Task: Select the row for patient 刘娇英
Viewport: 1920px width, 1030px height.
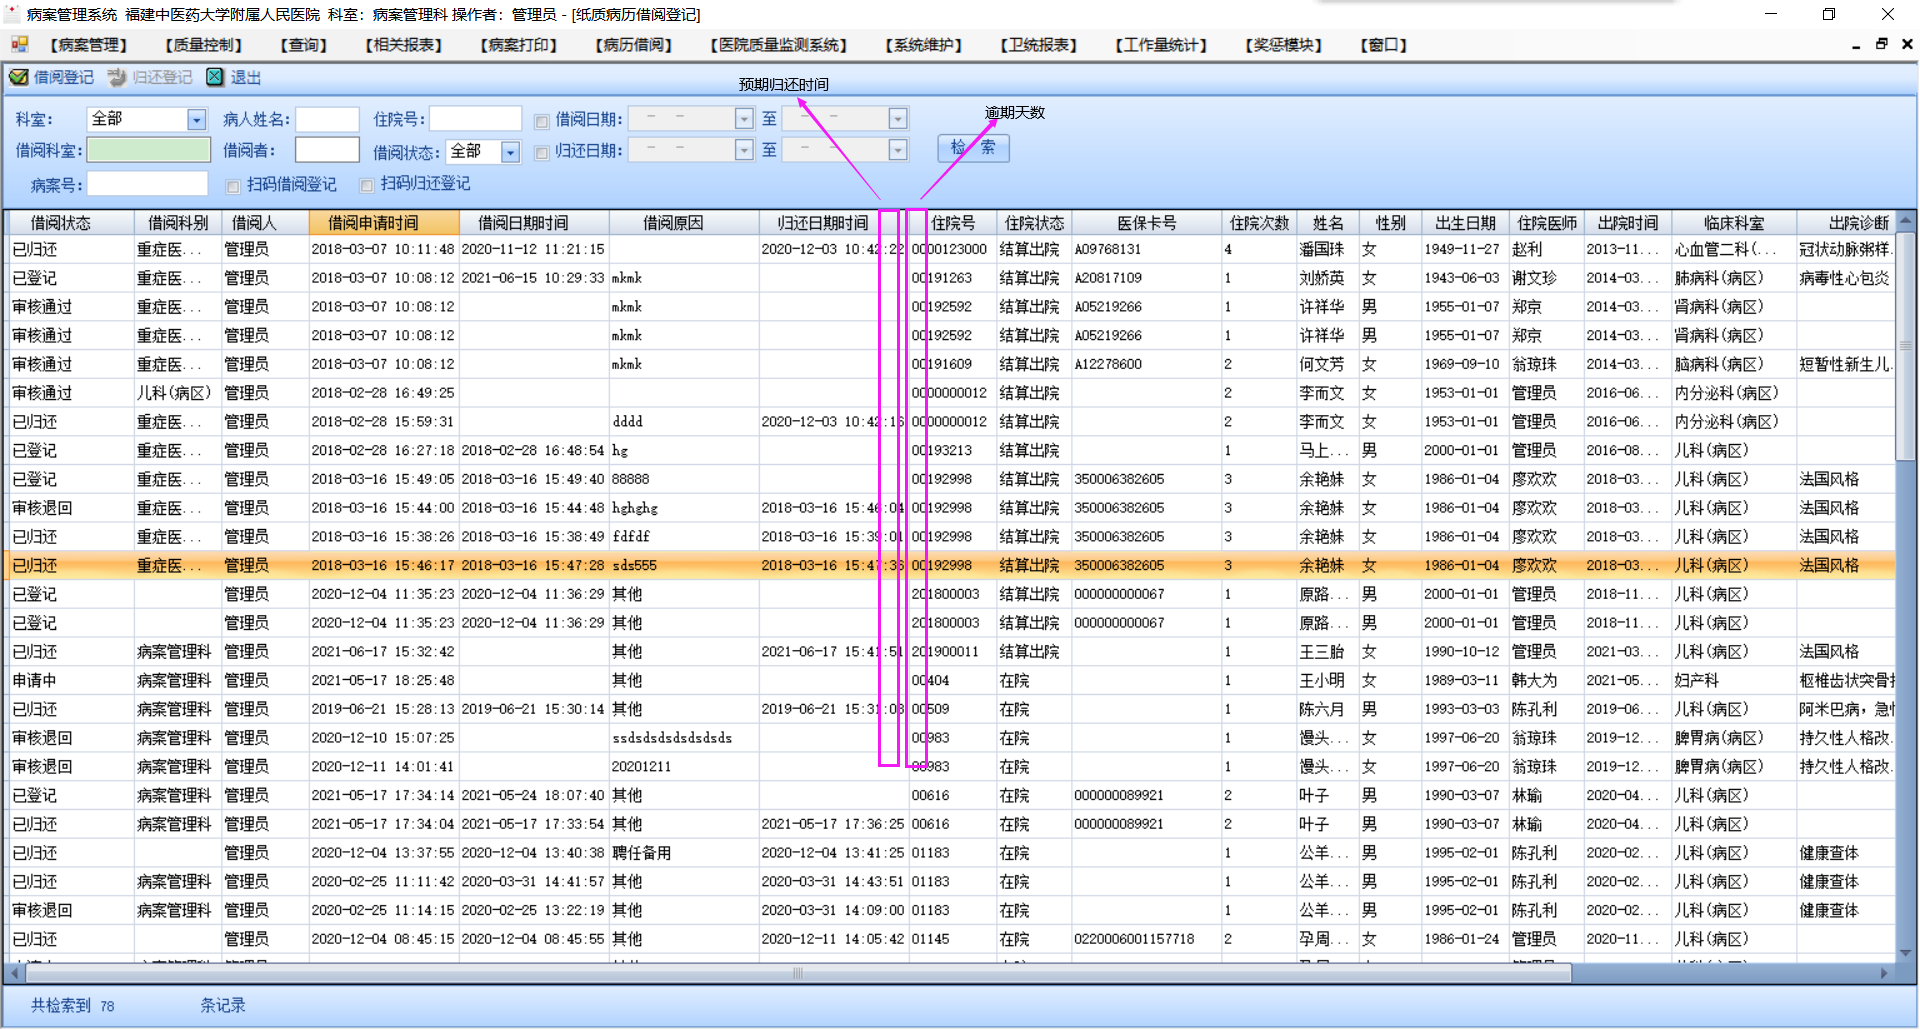Action: point(950,278)
